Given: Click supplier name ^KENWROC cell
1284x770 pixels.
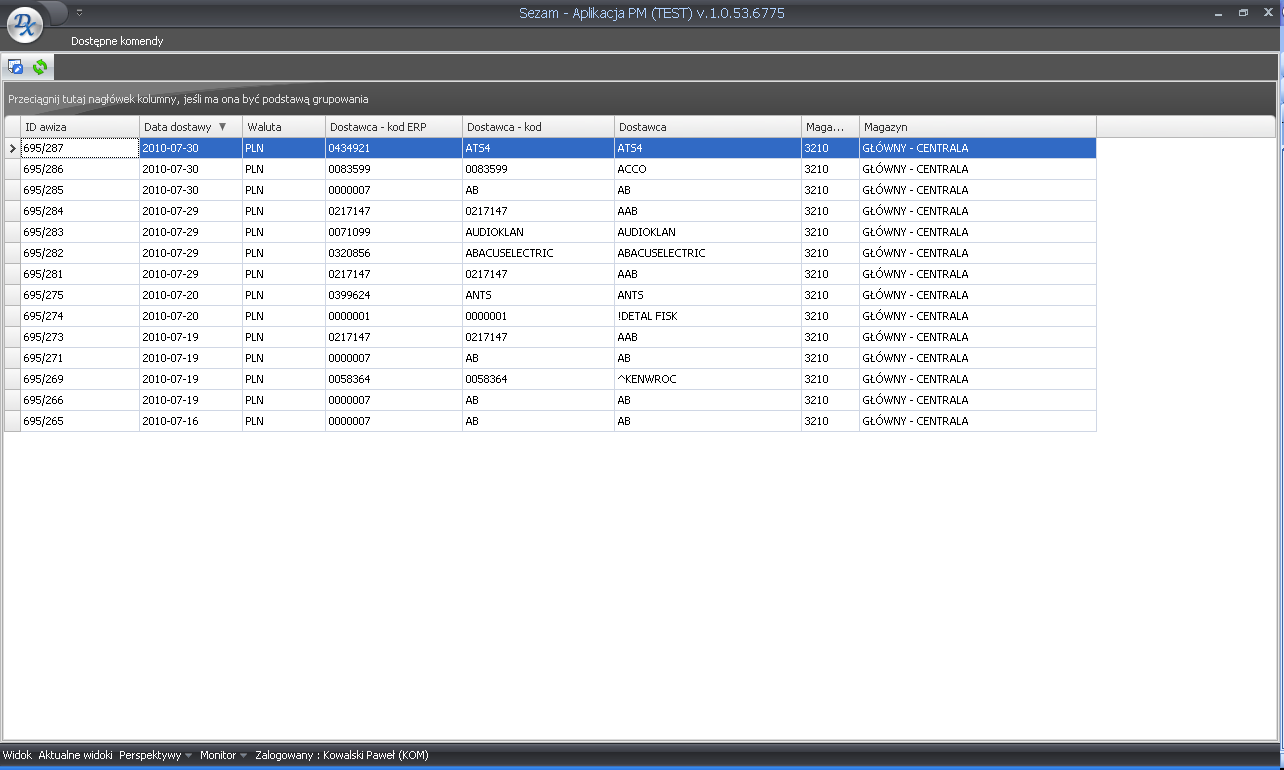Looking at the screenshot, I should coord(708,379).
